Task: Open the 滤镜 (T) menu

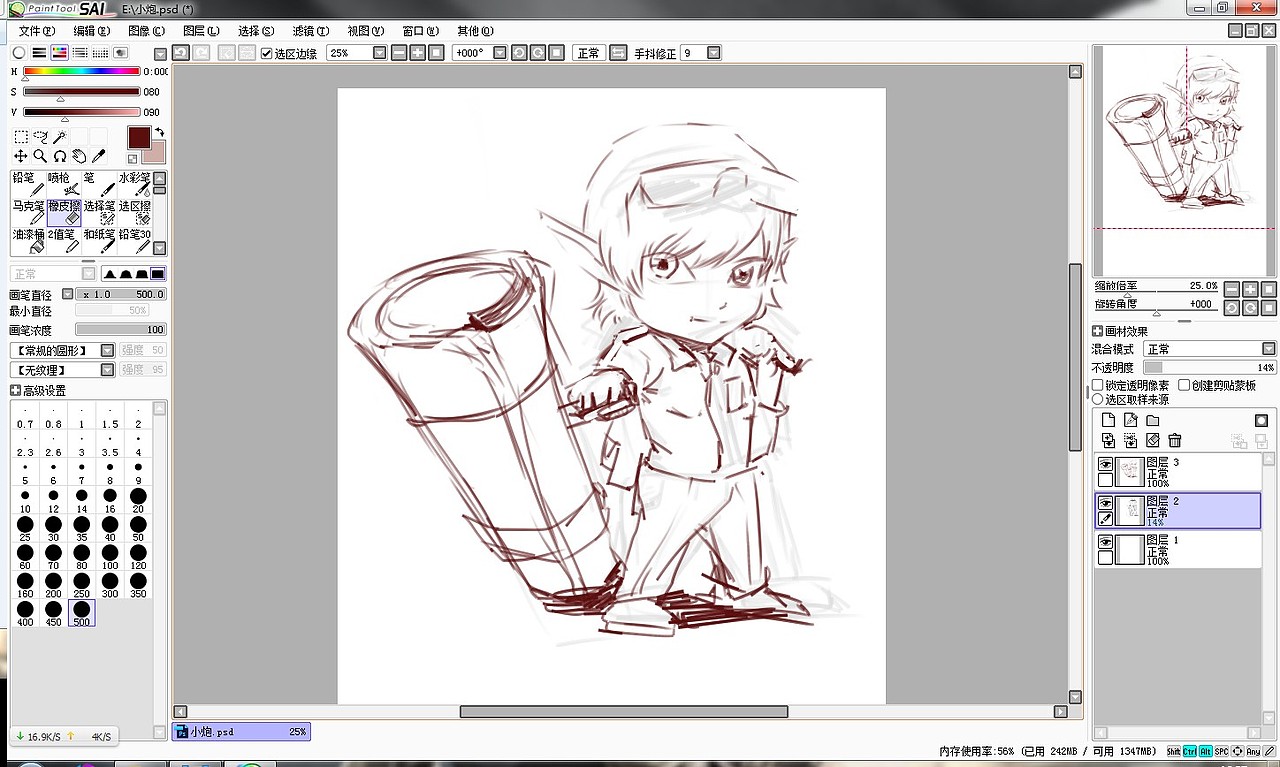Action: tap(311, 31)
